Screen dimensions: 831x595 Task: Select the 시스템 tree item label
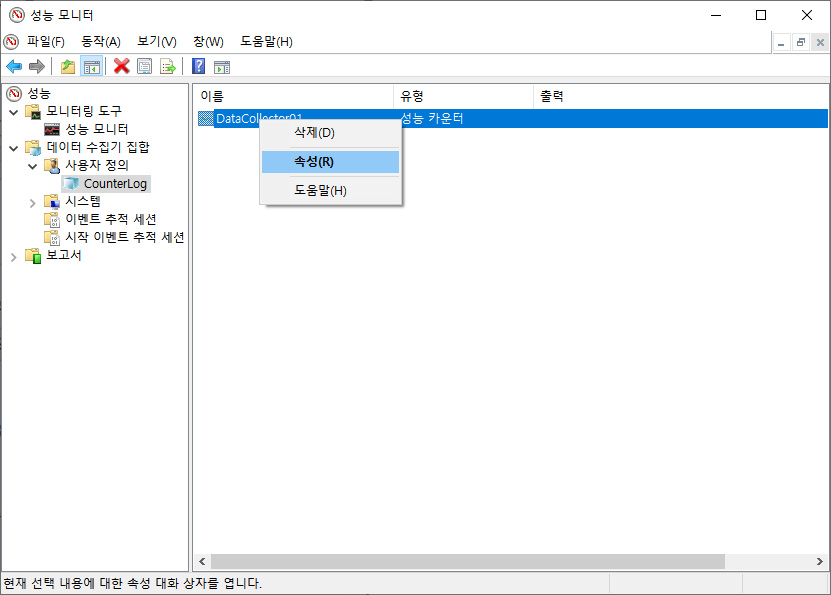[x=83, y=201]
